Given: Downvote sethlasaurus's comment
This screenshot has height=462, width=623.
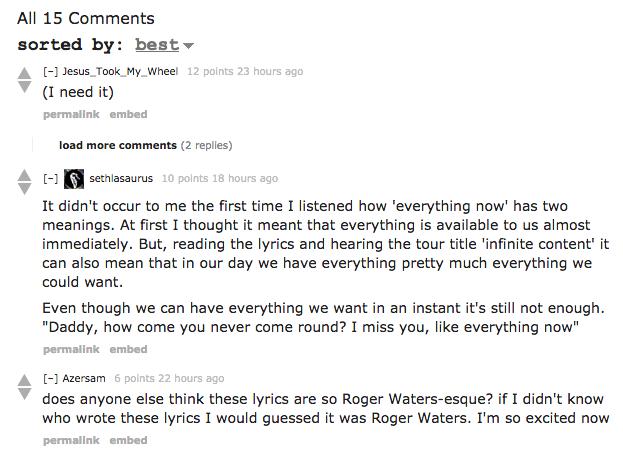Looking at the screenshot, I should [24, 189].
